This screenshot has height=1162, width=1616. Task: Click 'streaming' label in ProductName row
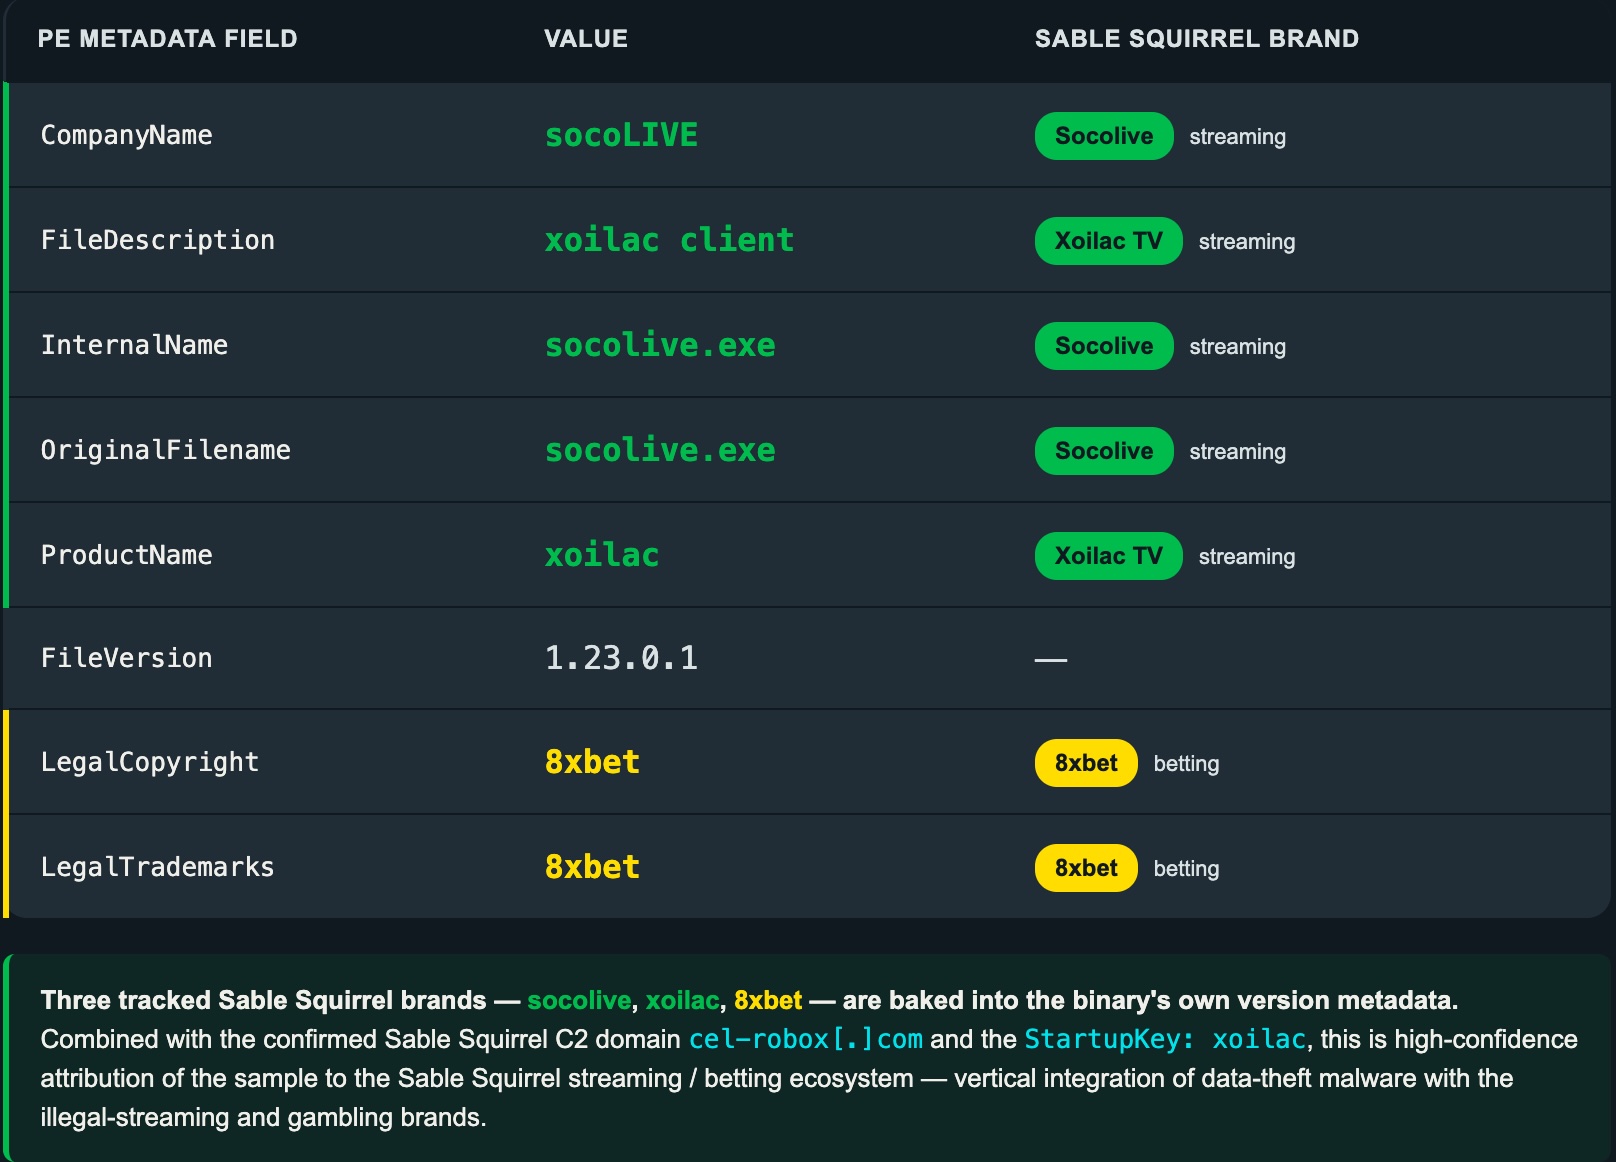tap(1247, 557)
